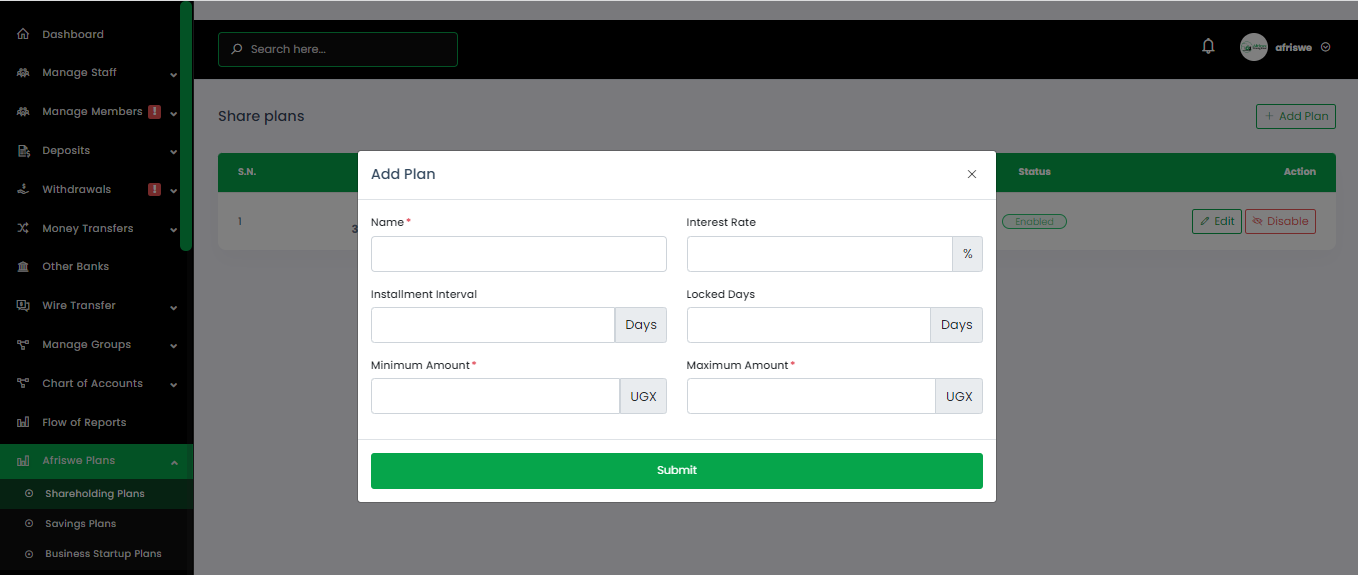Click the Action column header

tap(1300, 172)
